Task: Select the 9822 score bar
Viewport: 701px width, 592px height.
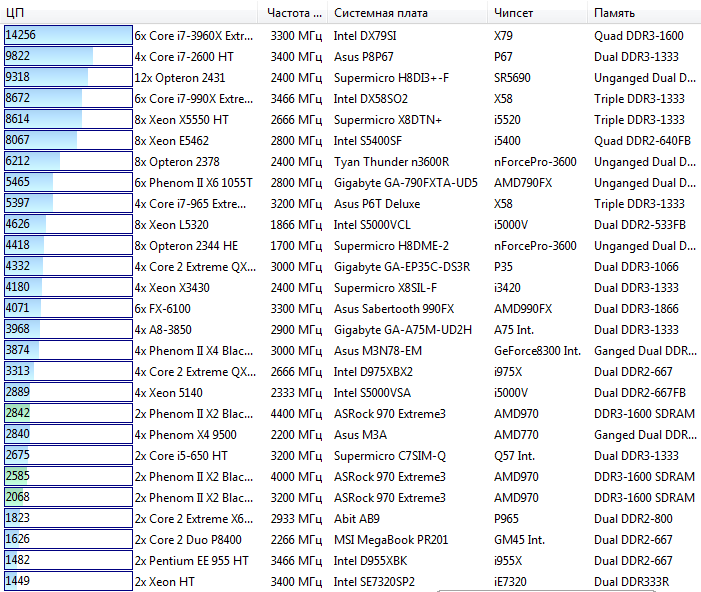Action: point(68,56)
